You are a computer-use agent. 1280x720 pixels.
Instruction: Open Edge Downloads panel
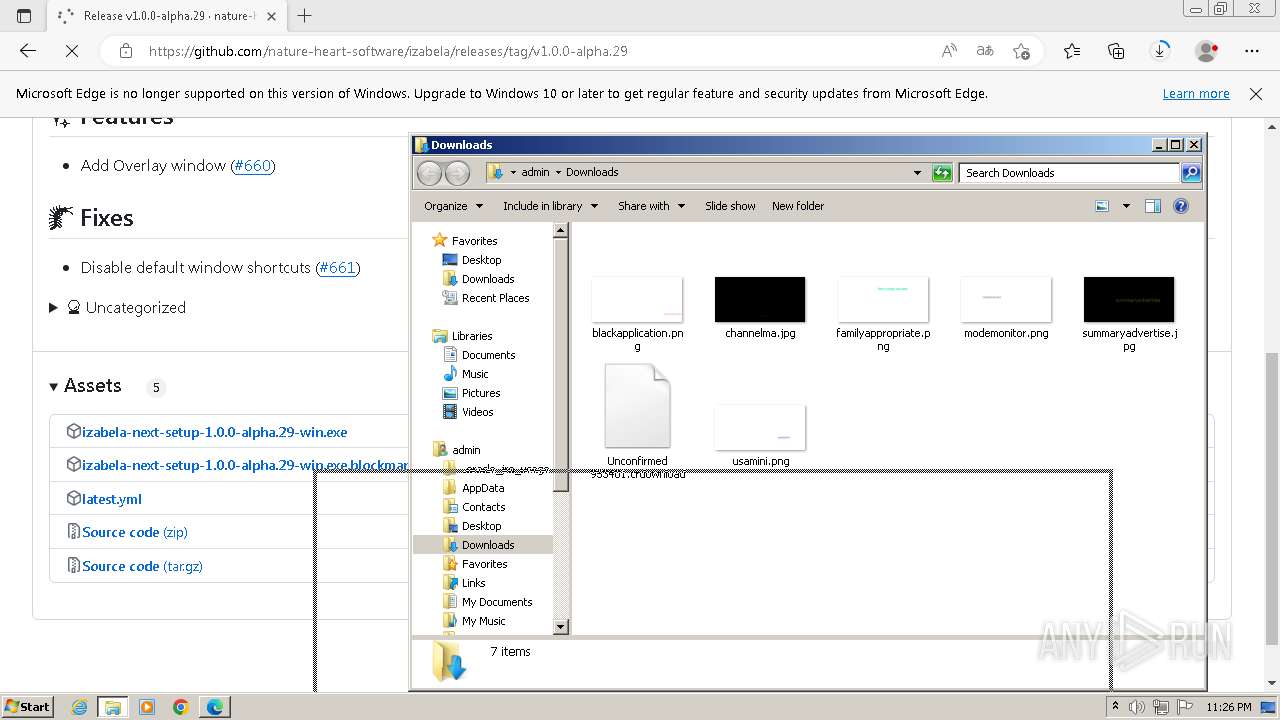pos(1160,51)
